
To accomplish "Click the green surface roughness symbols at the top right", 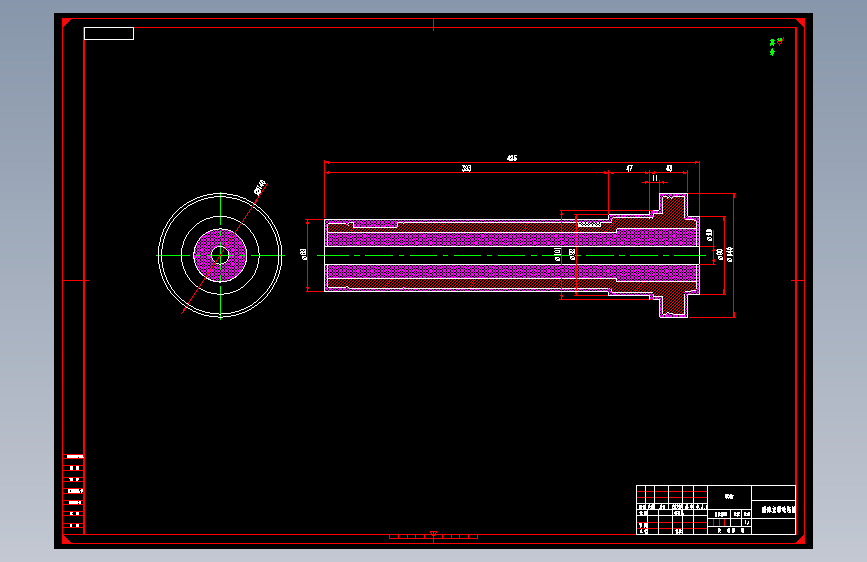I will (x=776, y=47).
